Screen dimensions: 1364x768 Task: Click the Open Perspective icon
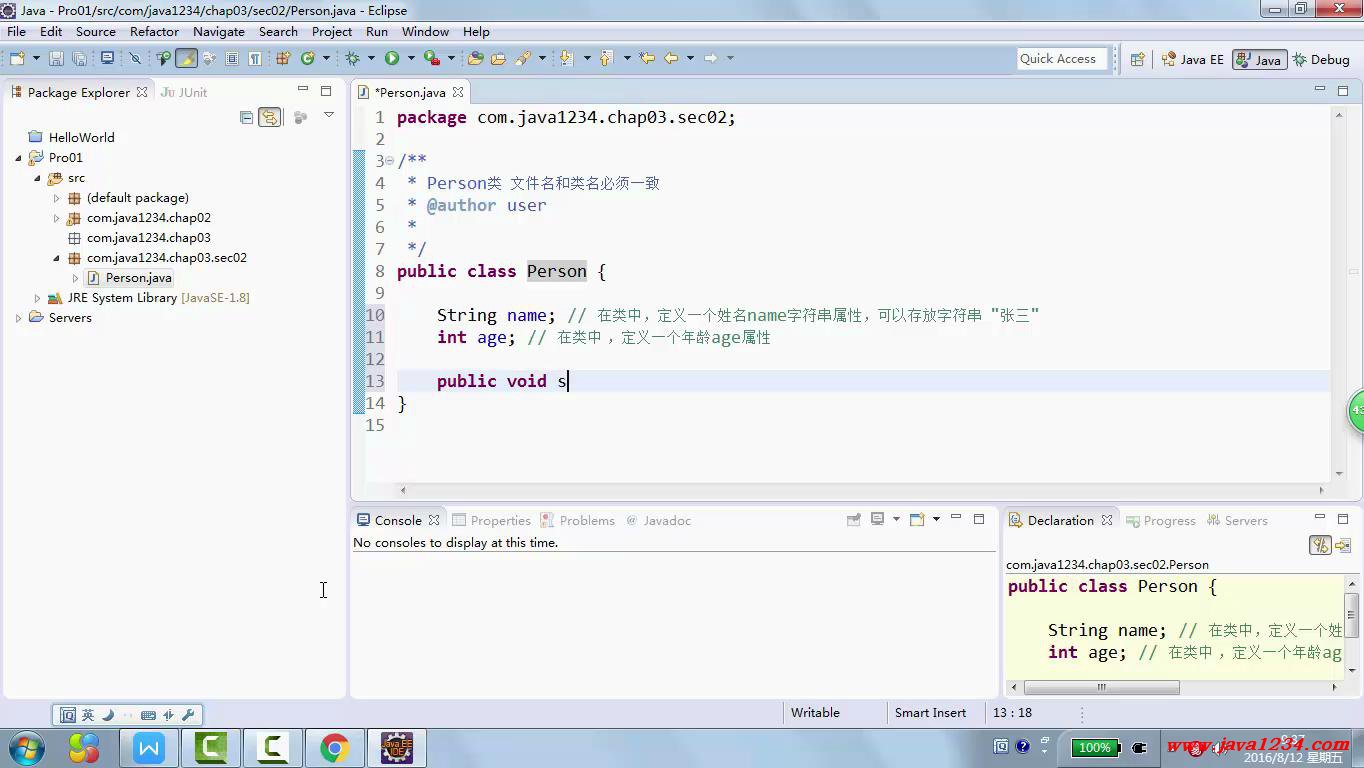tap(1137, 60)
